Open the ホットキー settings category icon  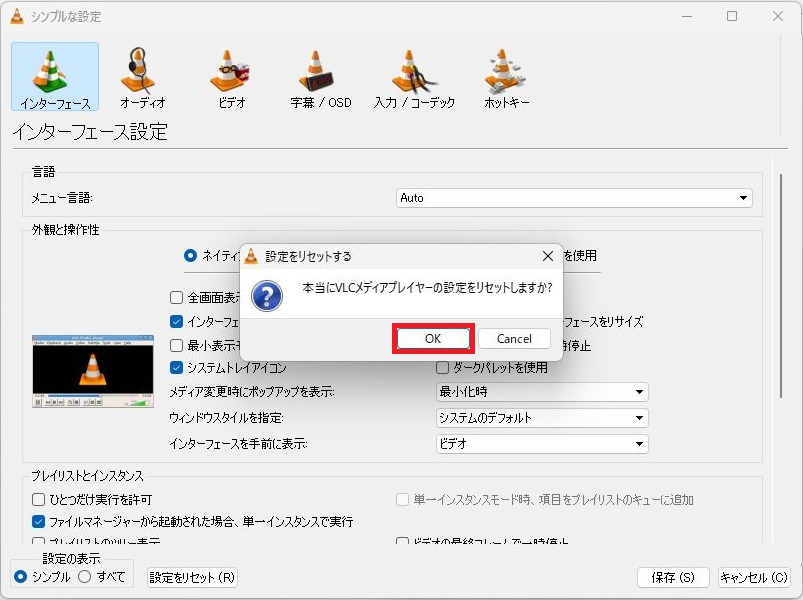pyautogui.click(x=506, y=76)
